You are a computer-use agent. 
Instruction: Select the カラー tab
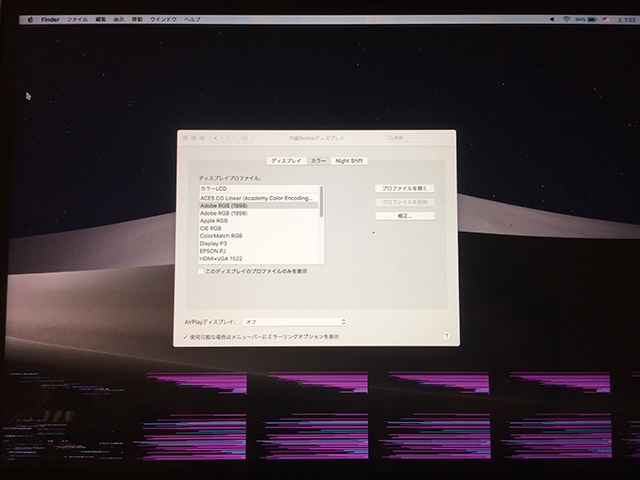(318, 160)
